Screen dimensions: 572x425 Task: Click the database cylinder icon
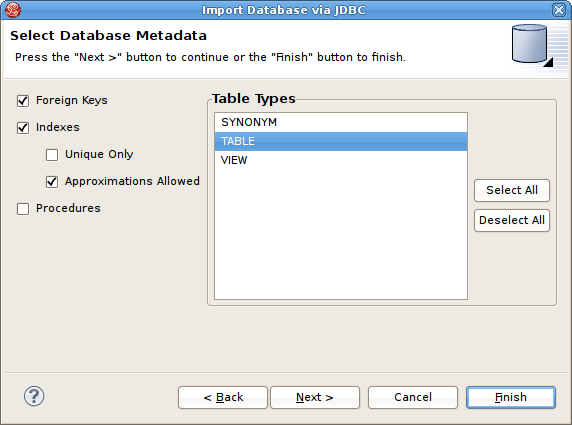(x=532, y=45)
